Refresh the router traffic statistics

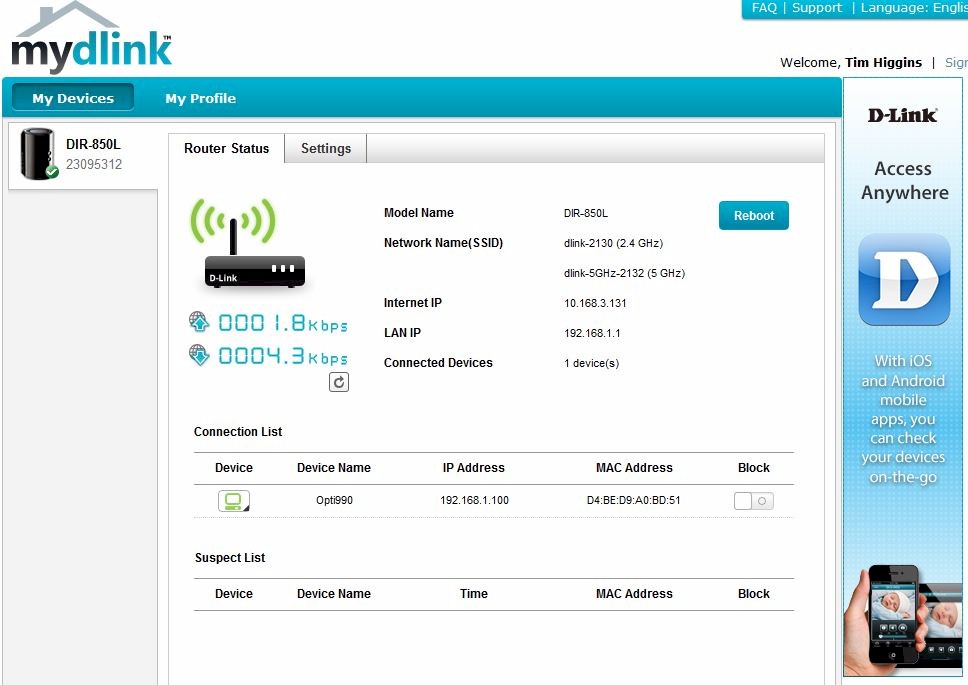(x=339, y=382)
